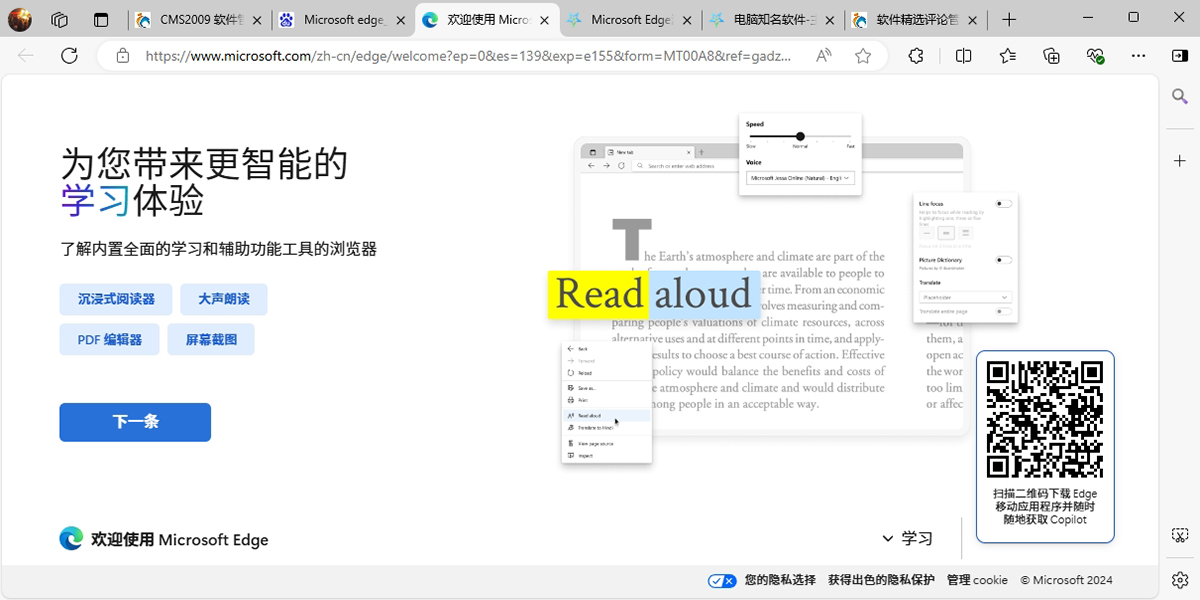Screen dimensions: 1200x600
Task: Click the QR code to download Edge
Action: click(x=1044, y=417)
